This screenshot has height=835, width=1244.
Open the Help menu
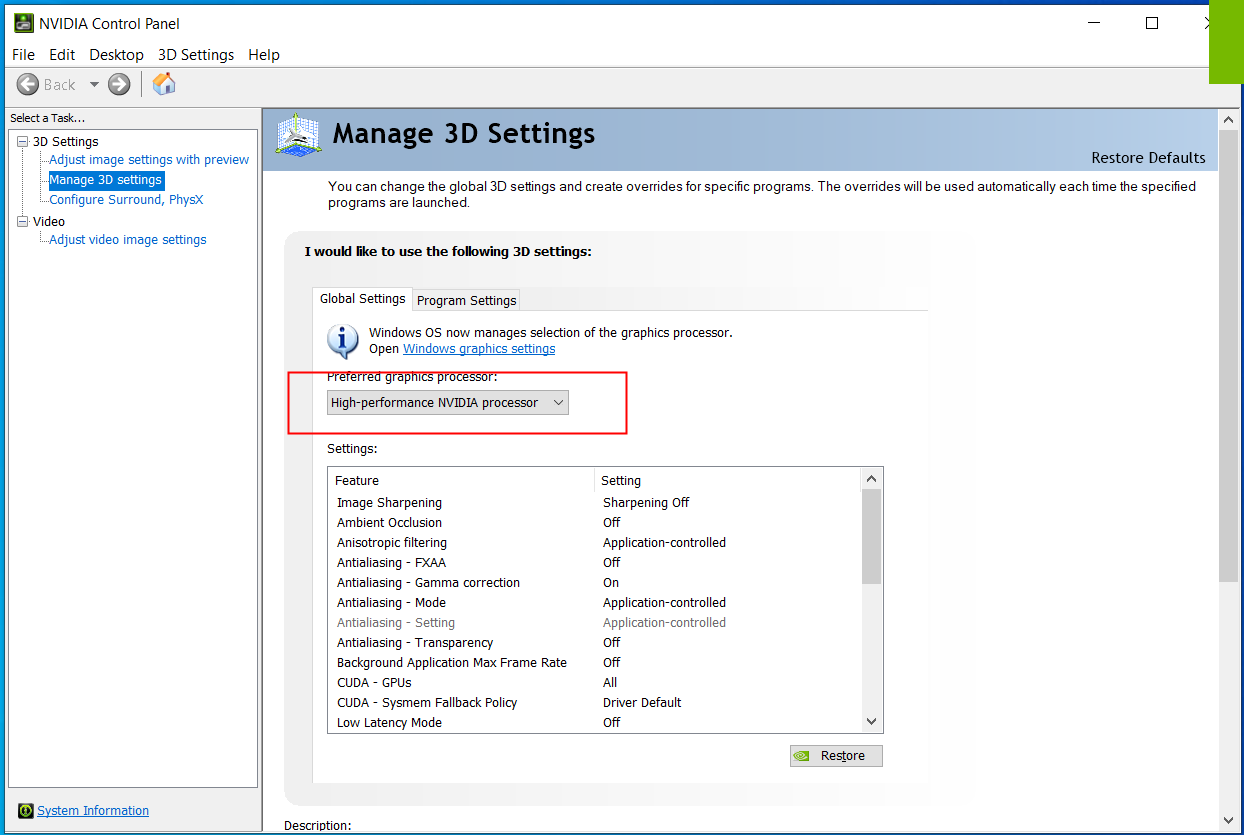pos(264,55)
